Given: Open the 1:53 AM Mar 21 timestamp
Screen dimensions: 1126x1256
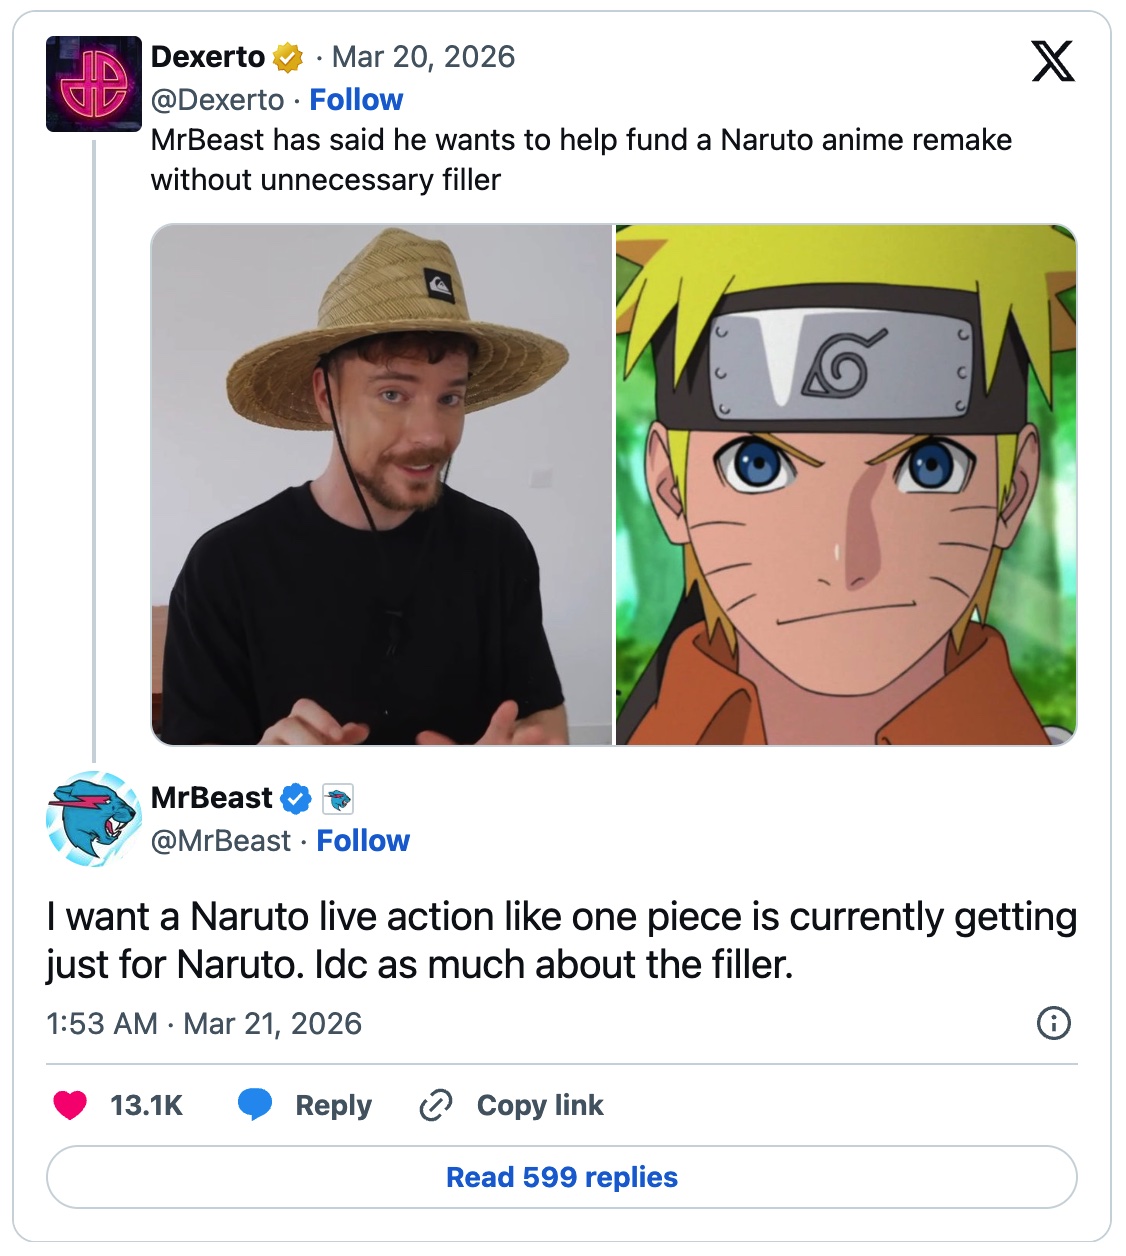Looking at the screenshot, I should [x=204, y=1024].
